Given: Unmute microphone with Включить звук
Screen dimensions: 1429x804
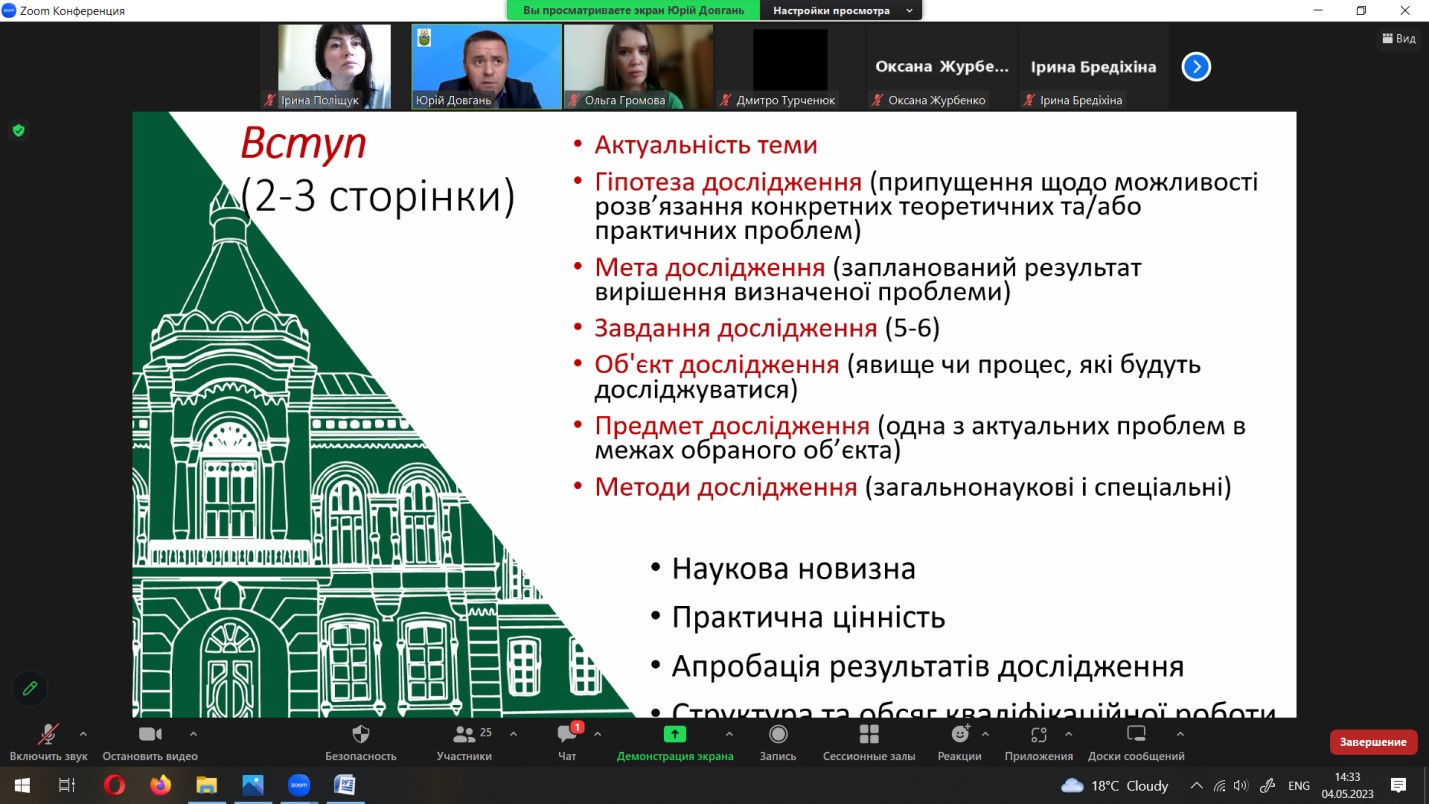Looking at the screenshot, I should click(48, 736).
